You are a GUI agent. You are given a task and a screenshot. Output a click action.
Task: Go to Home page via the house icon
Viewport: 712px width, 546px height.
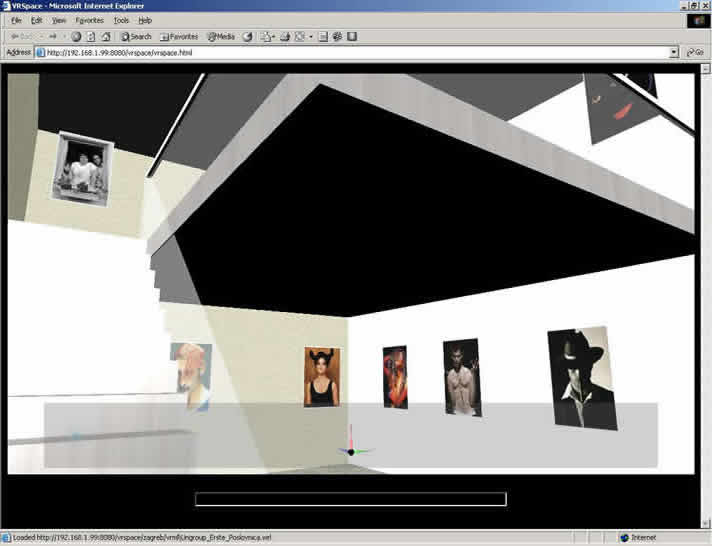point(105,36)
